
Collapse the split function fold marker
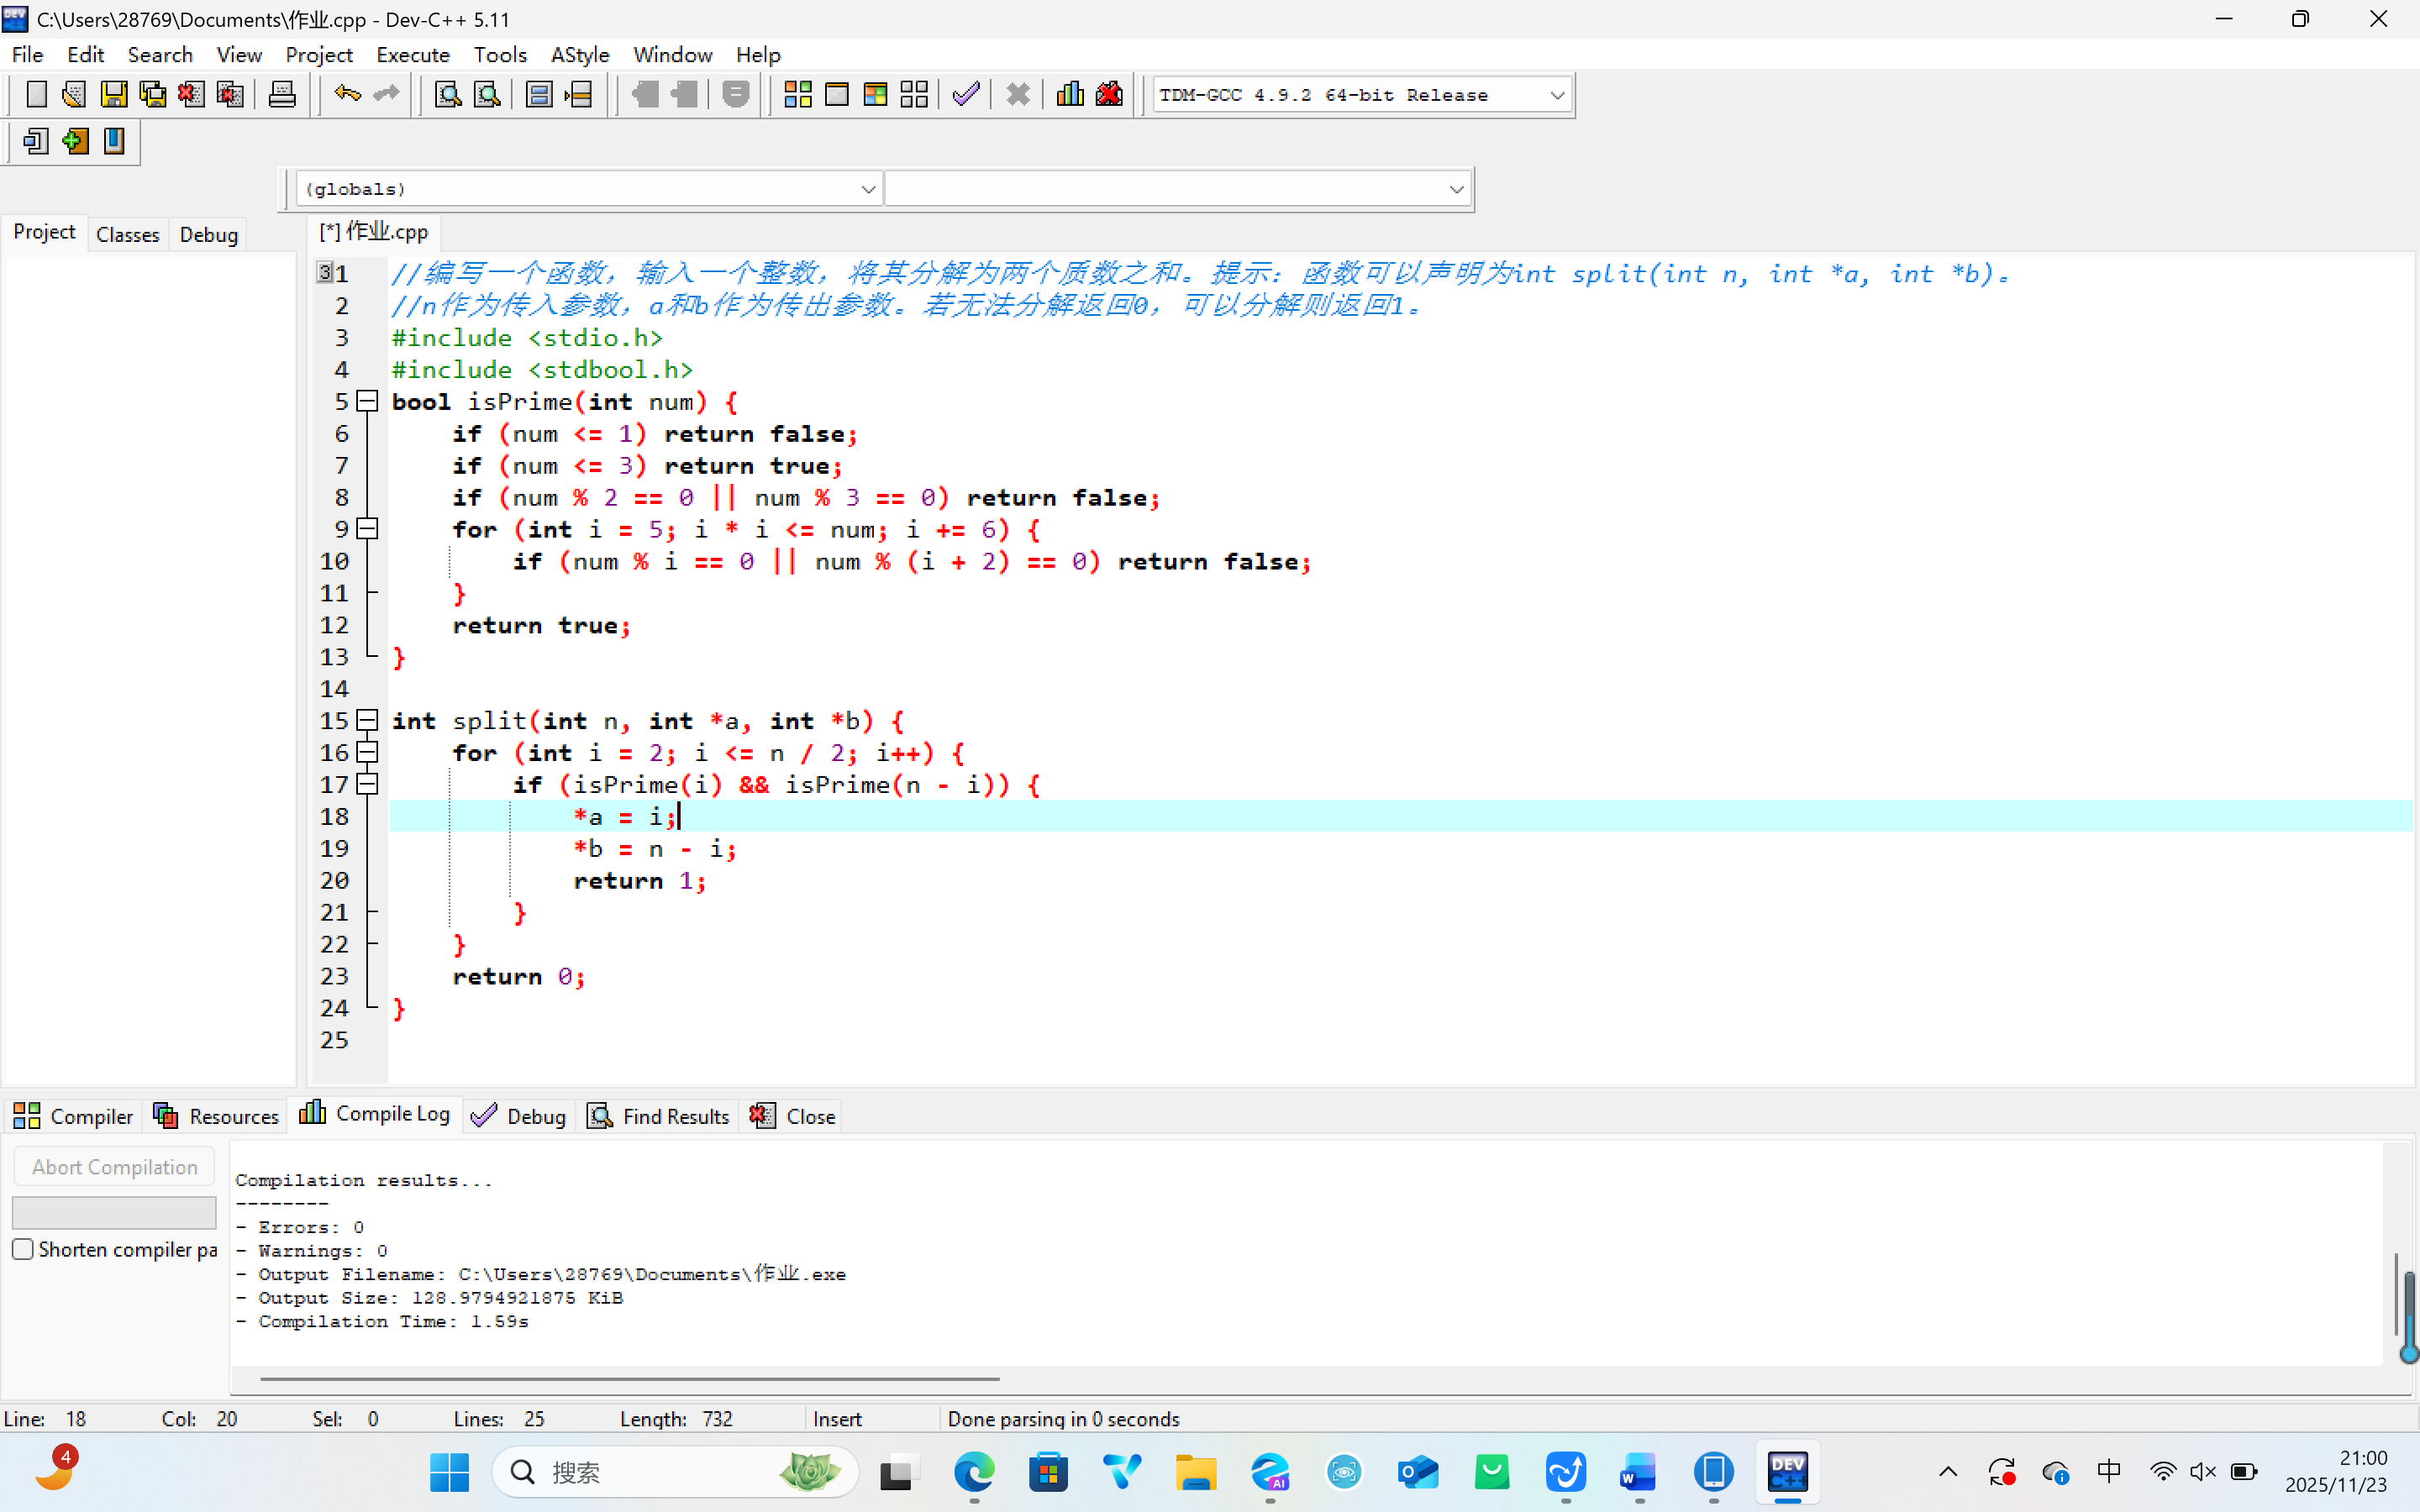[367, 721]
